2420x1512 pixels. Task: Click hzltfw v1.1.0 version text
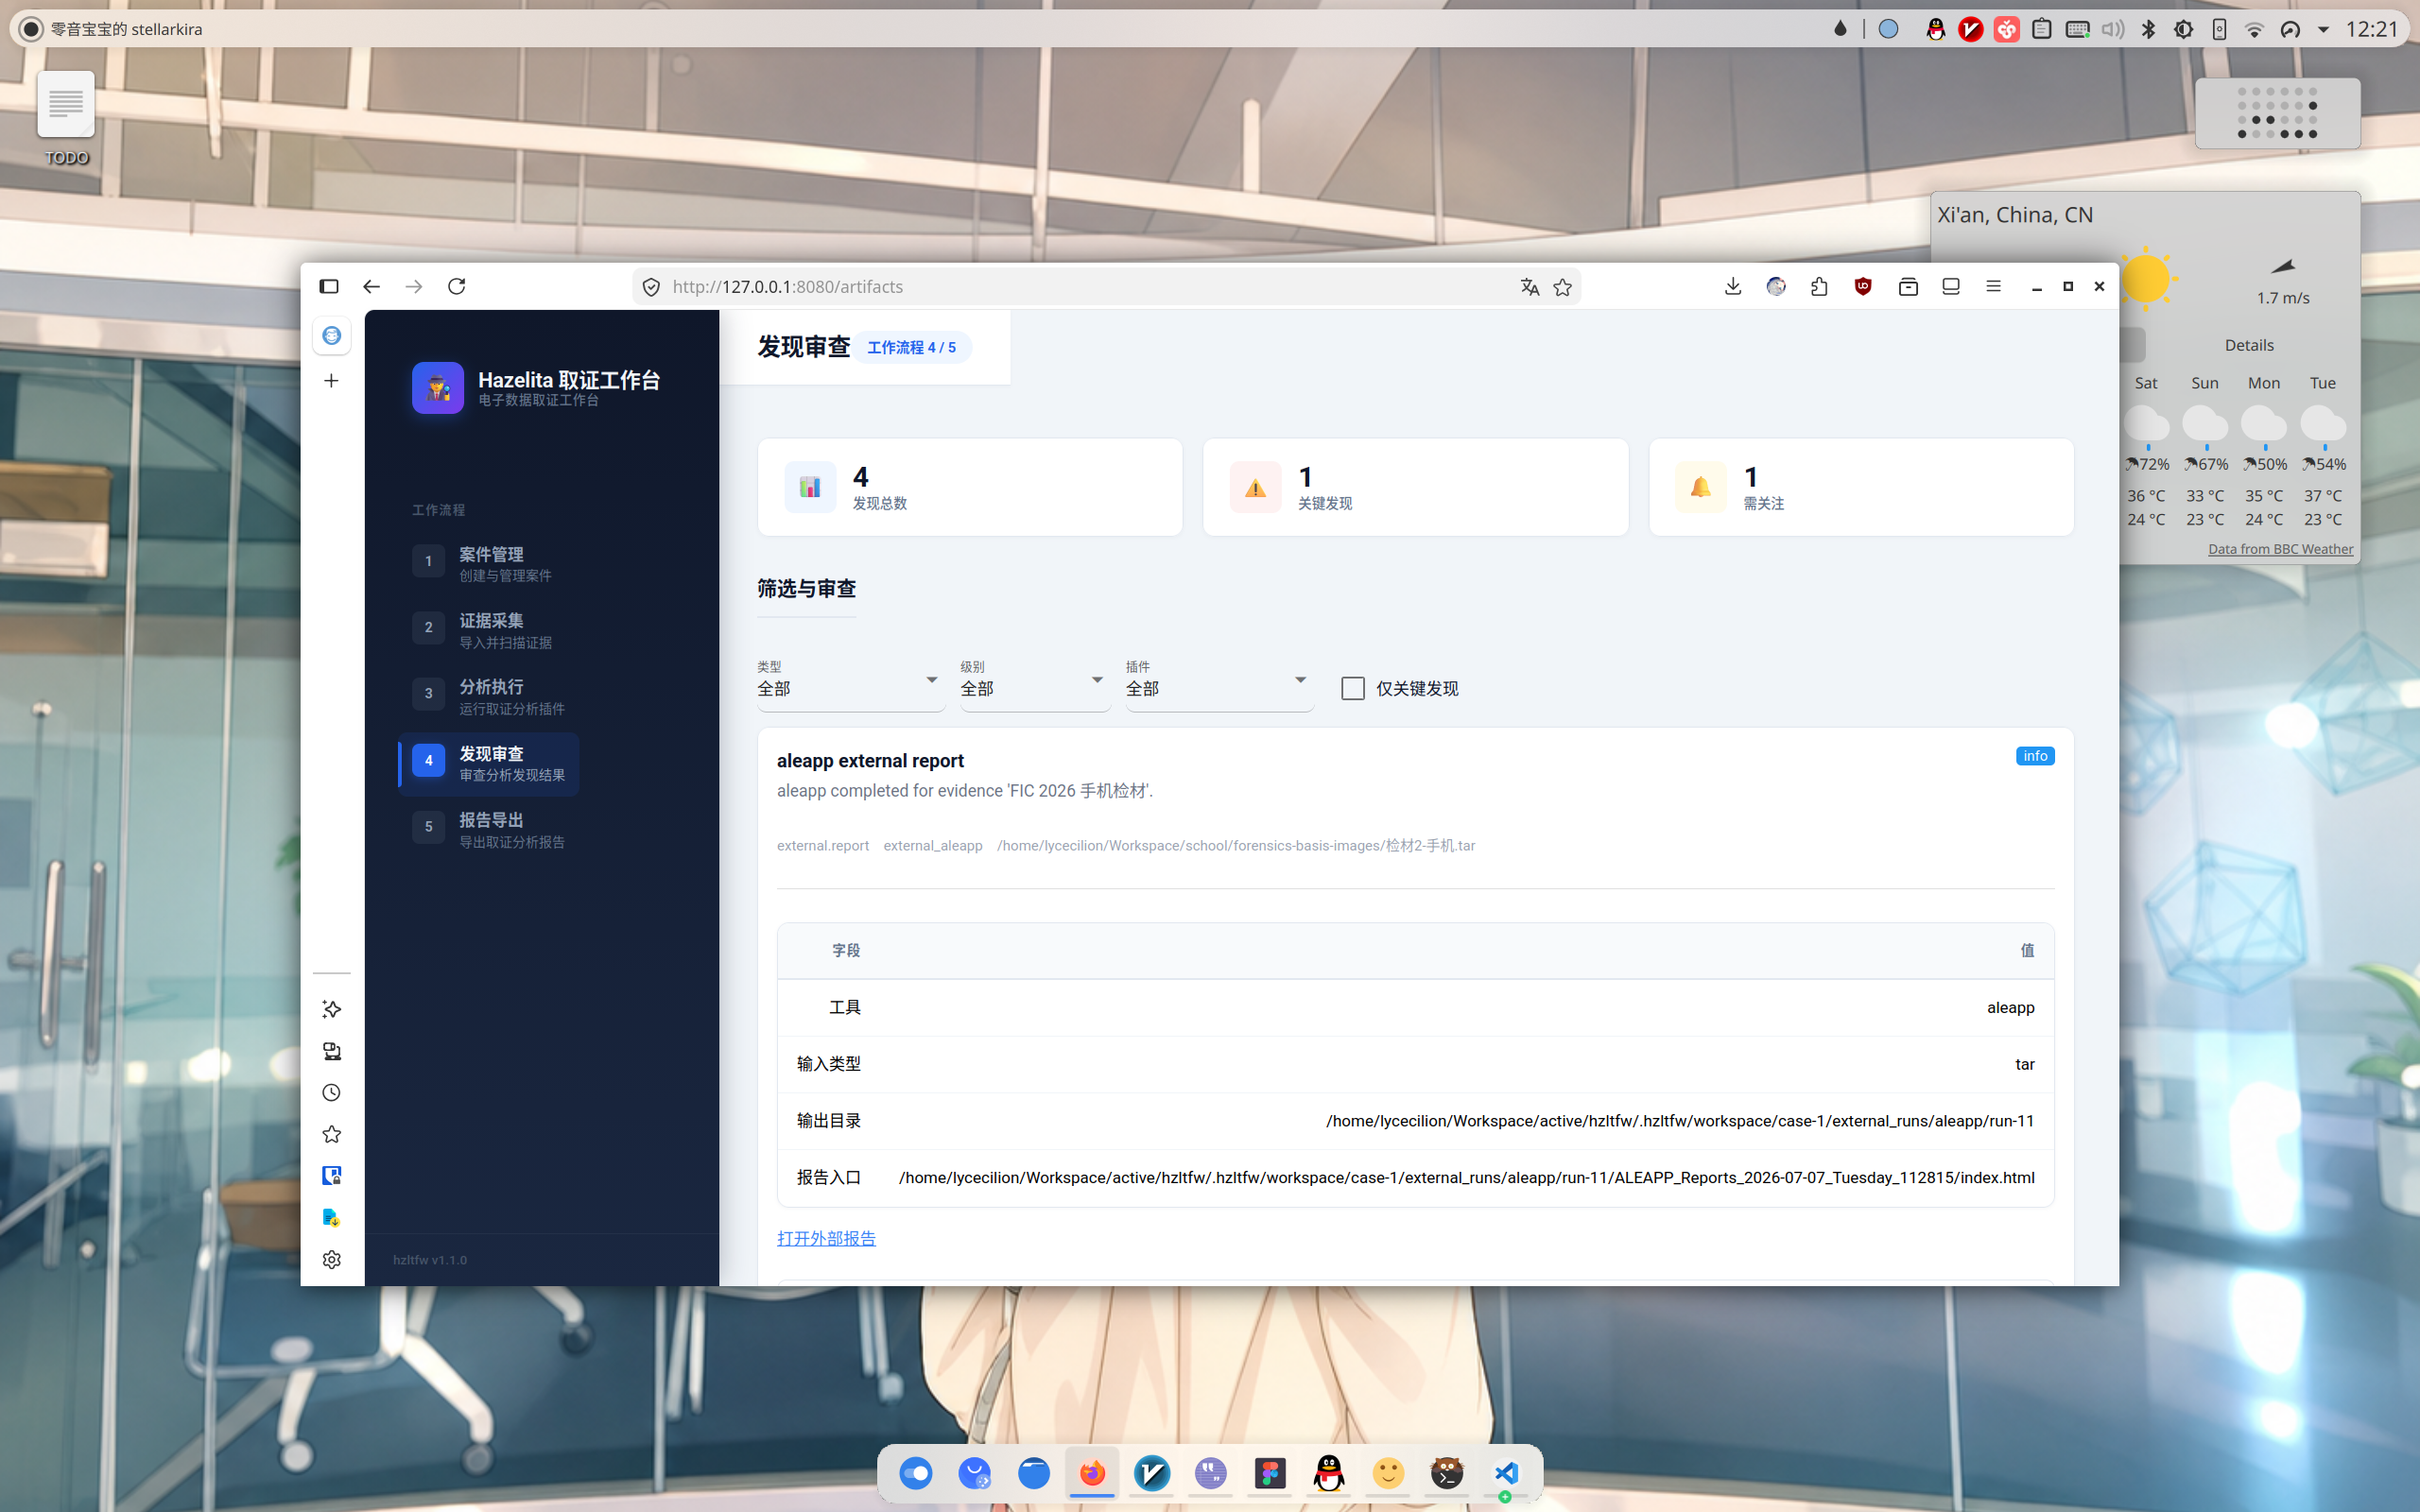point(430,1260)
